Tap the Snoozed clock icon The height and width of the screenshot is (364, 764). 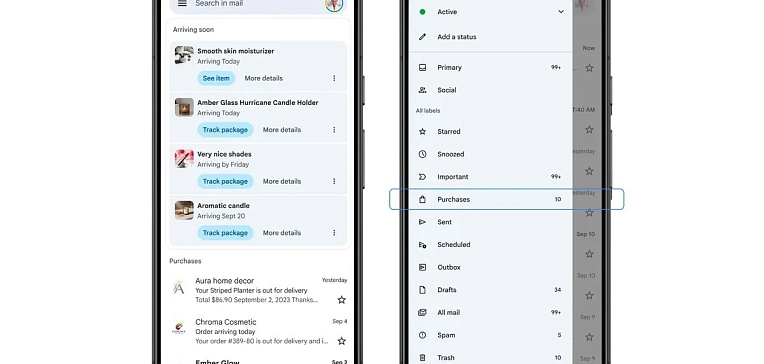click(422, 154)
